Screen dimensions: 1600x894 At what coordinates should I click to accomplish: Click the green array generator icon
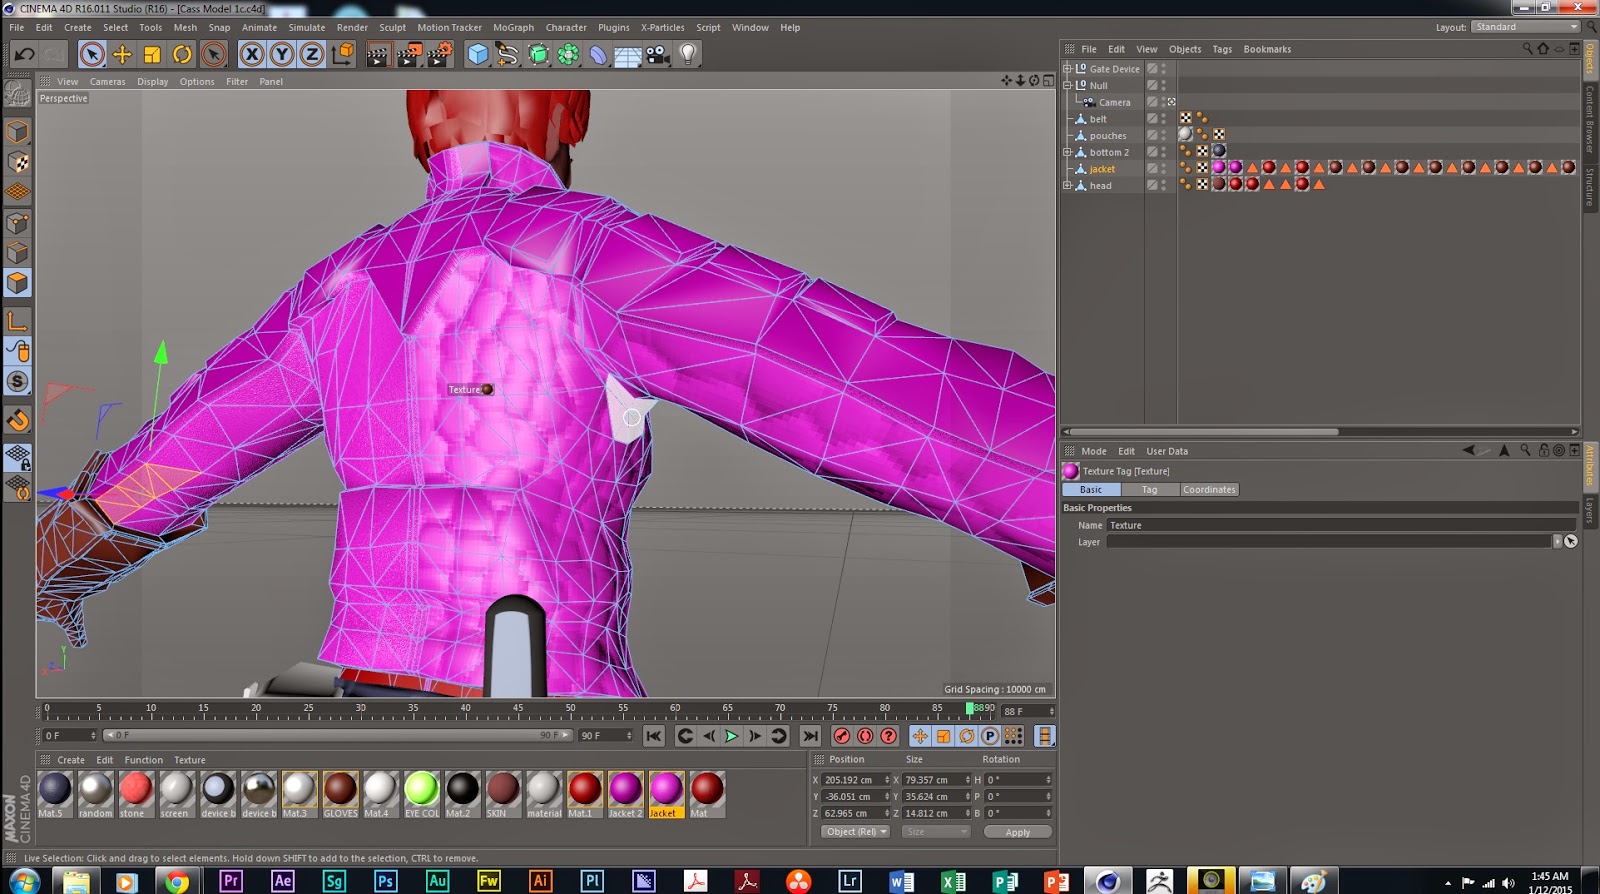point(568,55)
